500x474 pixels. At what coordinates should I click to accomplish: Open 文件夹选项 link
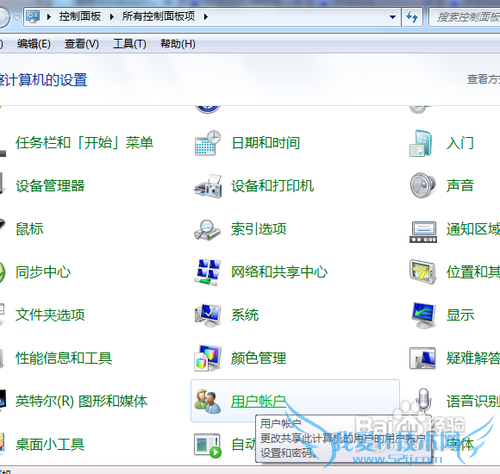point(50,315)
